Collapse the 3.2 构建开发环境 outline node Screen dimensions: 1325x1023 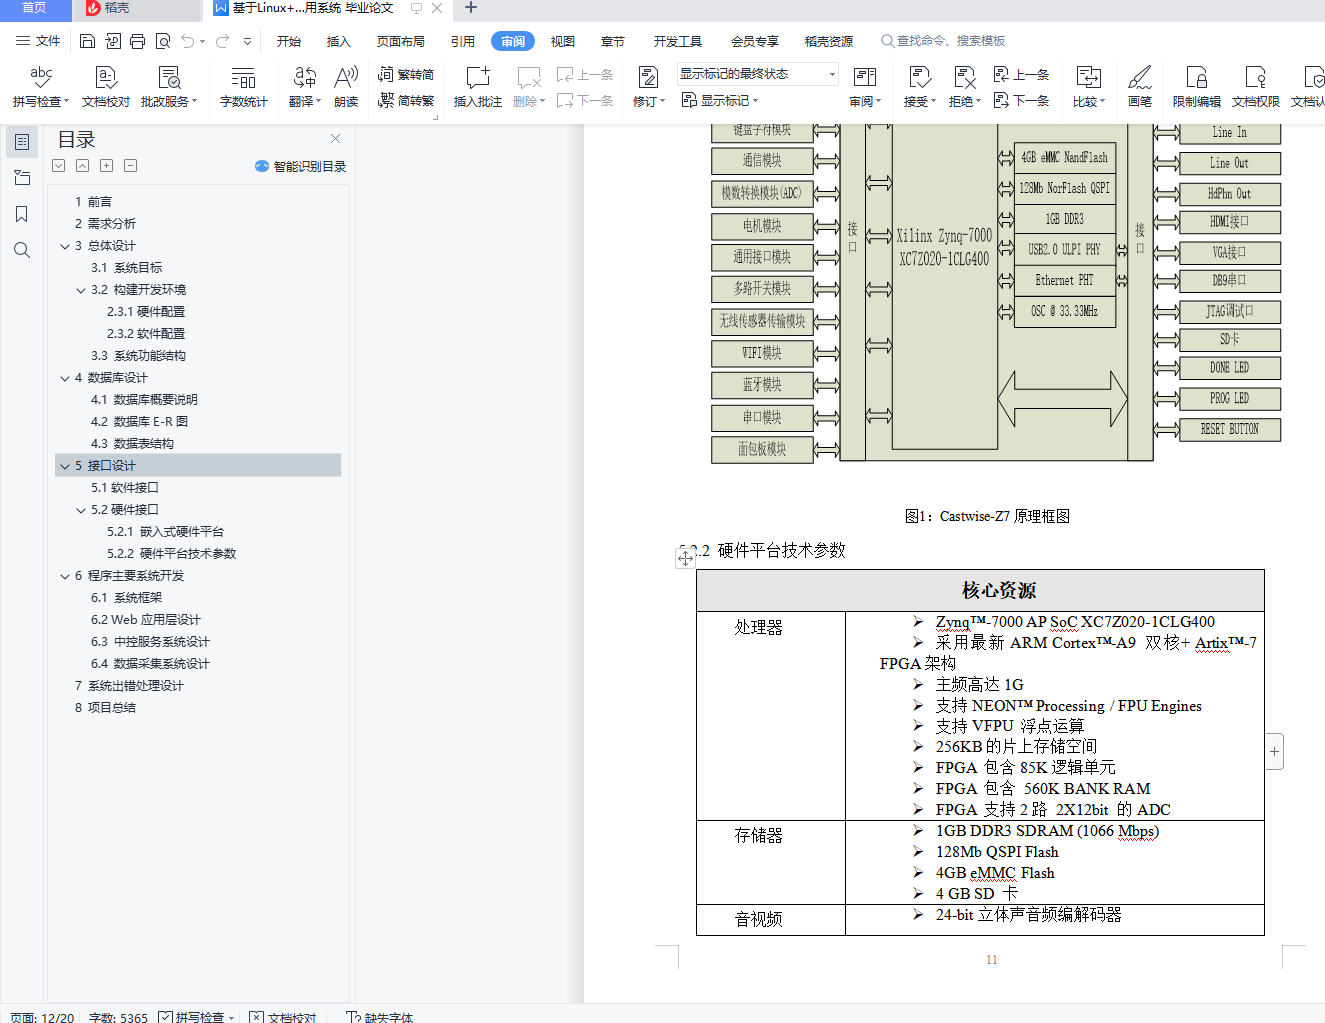[x=81, y=290]
